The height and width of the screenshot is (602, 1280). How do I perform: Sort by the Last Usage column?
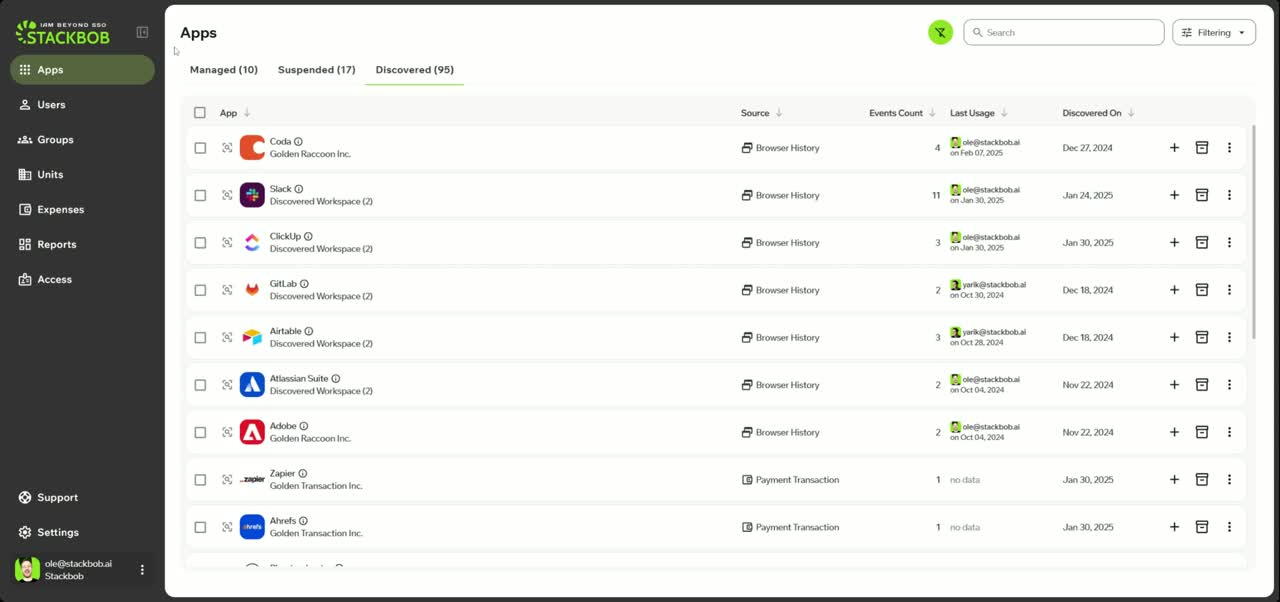(x=979, y=113)
